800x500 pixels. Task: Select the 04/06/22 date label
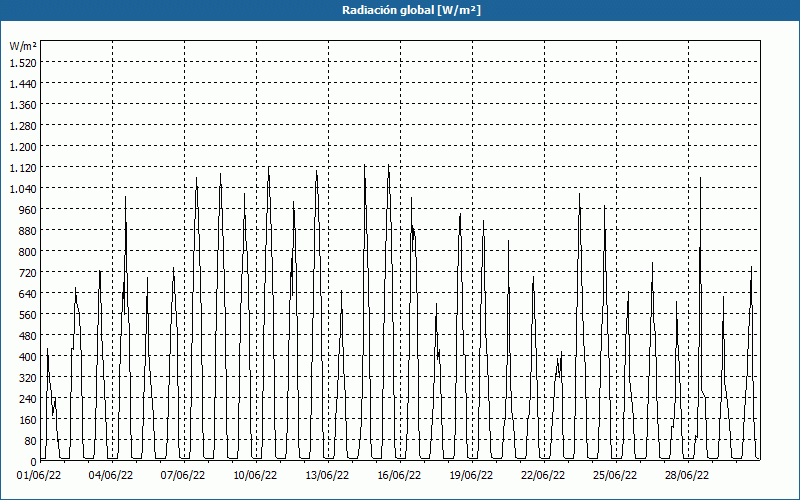coord(111,475)
